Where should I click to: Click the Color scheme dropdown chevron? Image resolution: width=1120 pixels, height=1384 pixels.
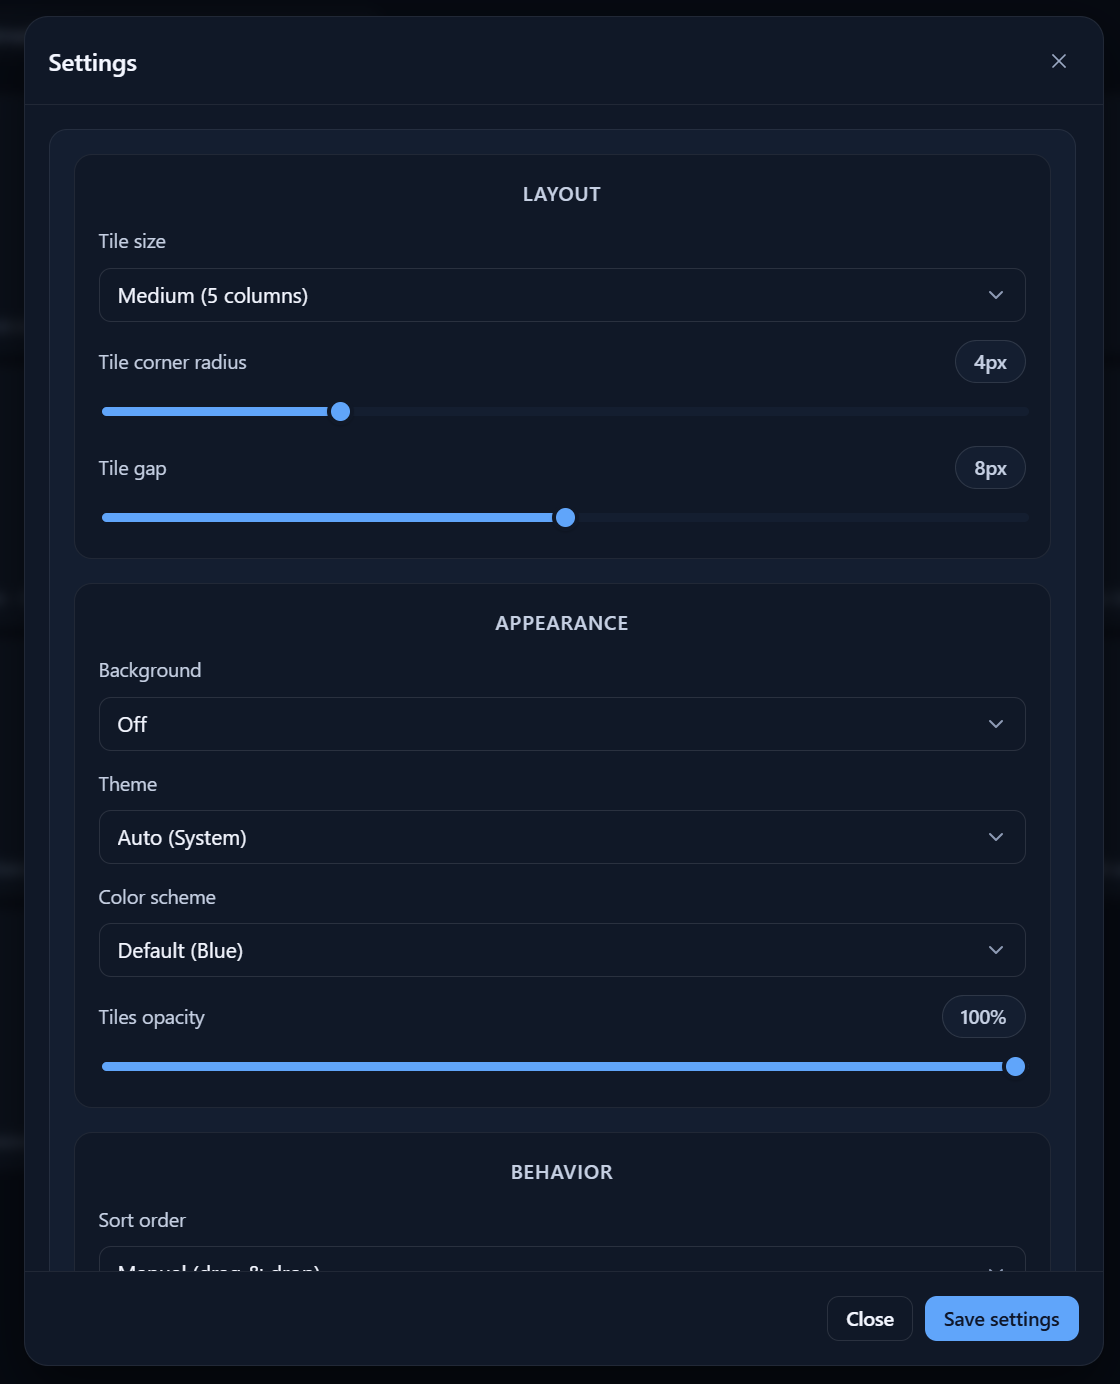(x=995, y=950)
